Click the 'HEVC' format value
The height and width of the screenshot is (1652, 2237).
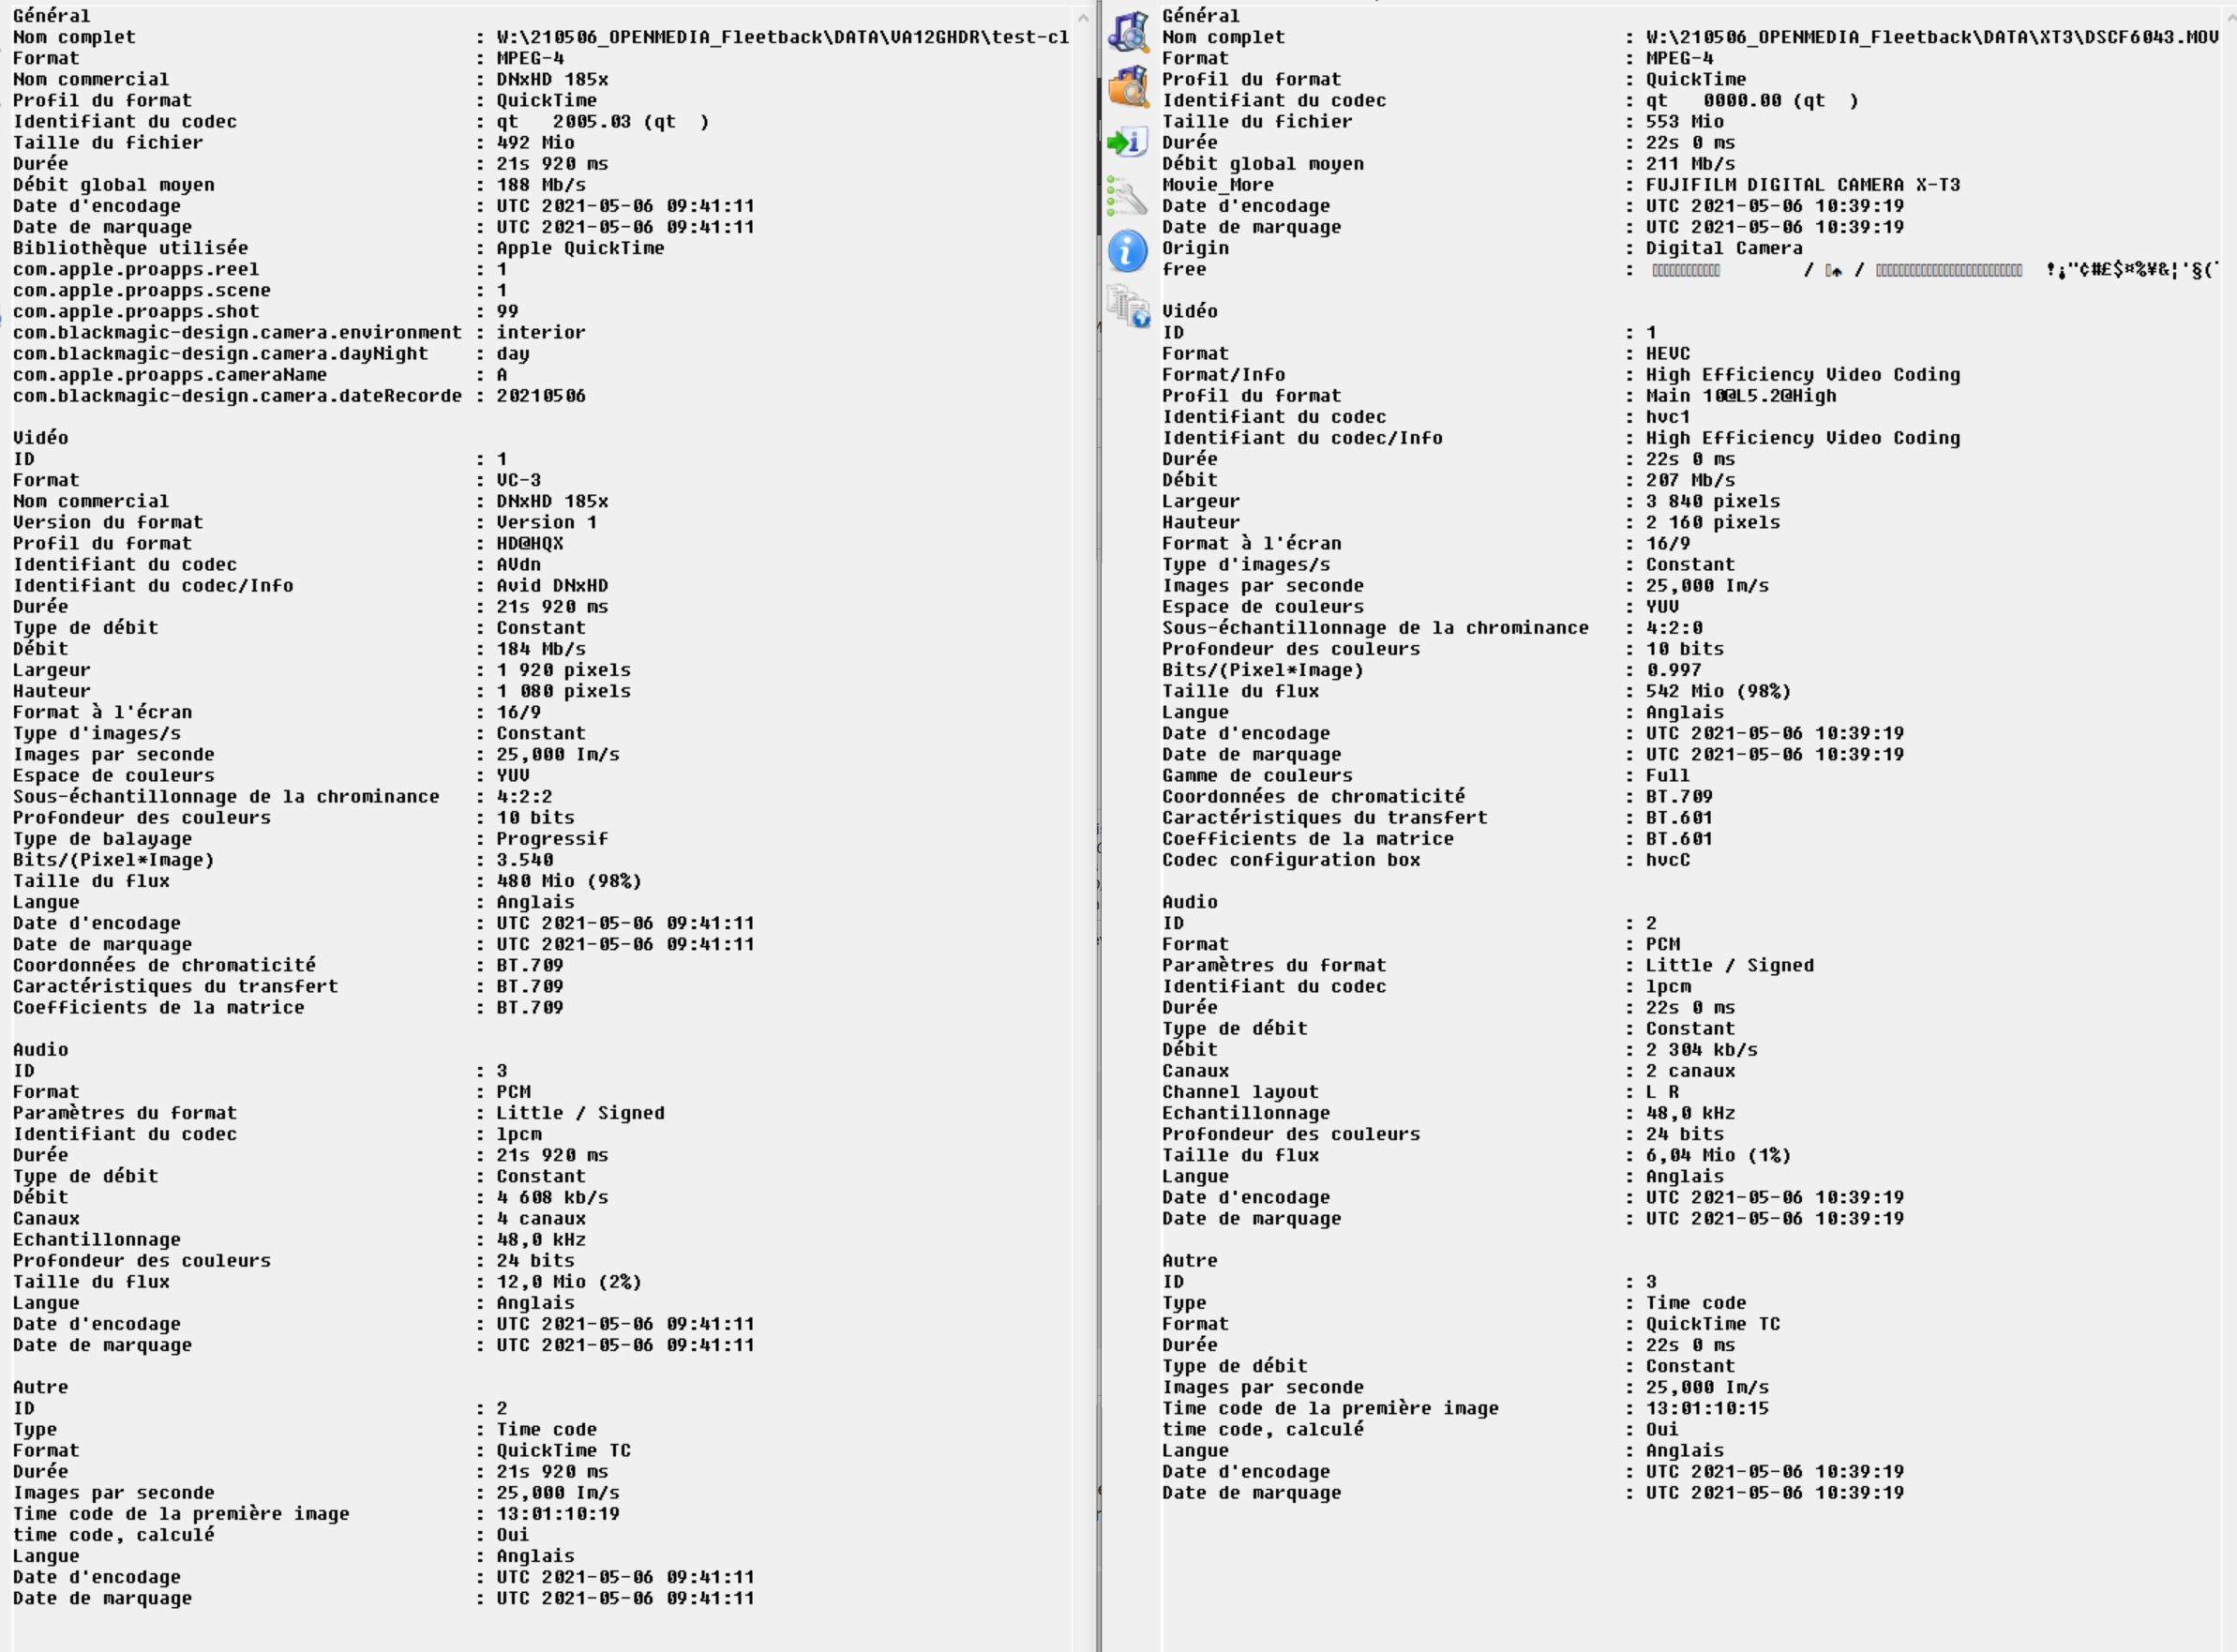(1668, 354)
